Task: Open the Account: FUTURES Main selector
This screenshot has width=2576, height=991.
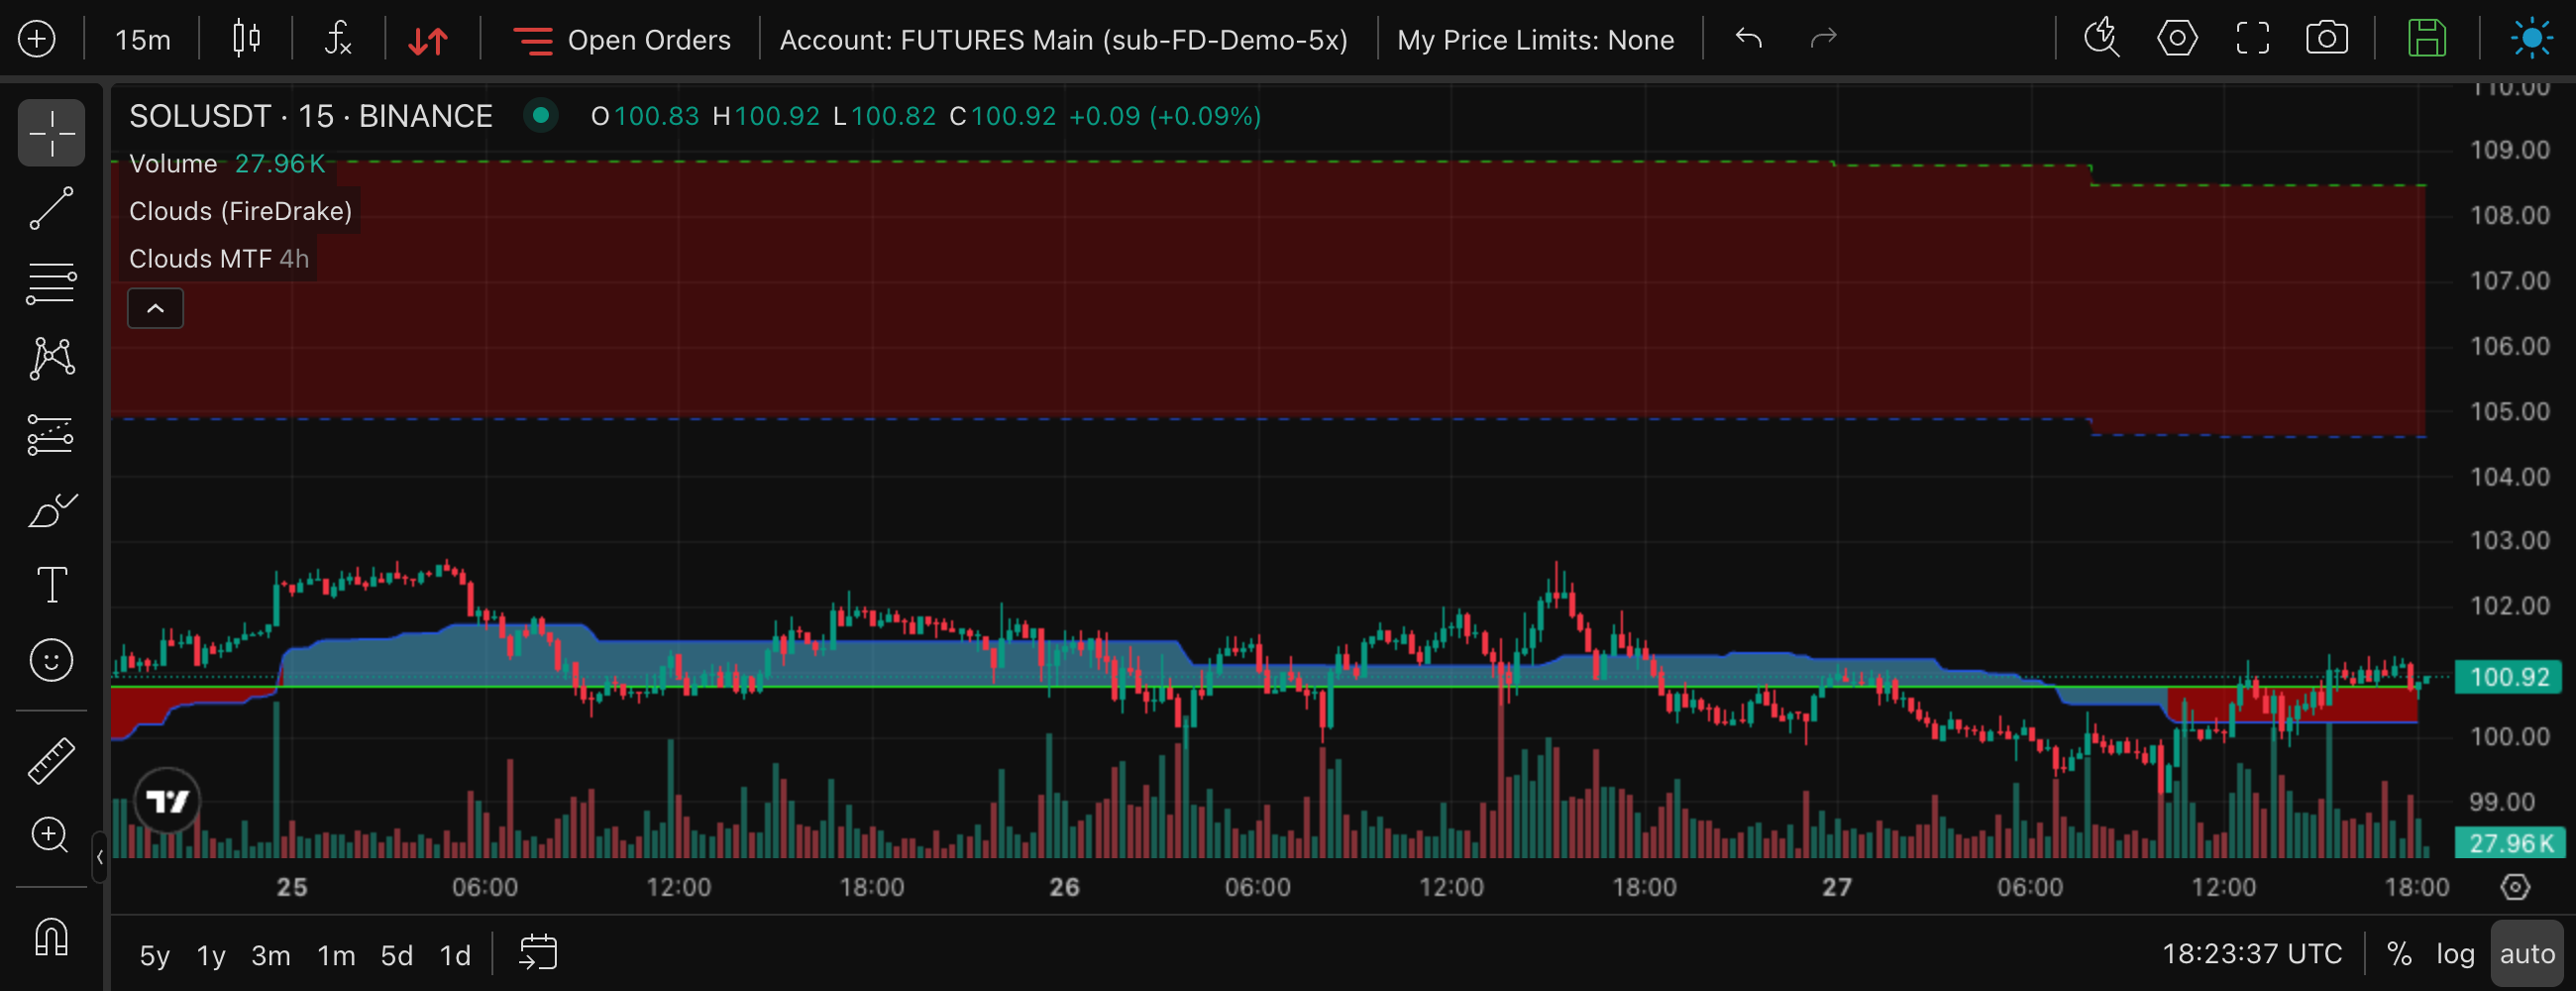Action: (x=1063, y=40)
